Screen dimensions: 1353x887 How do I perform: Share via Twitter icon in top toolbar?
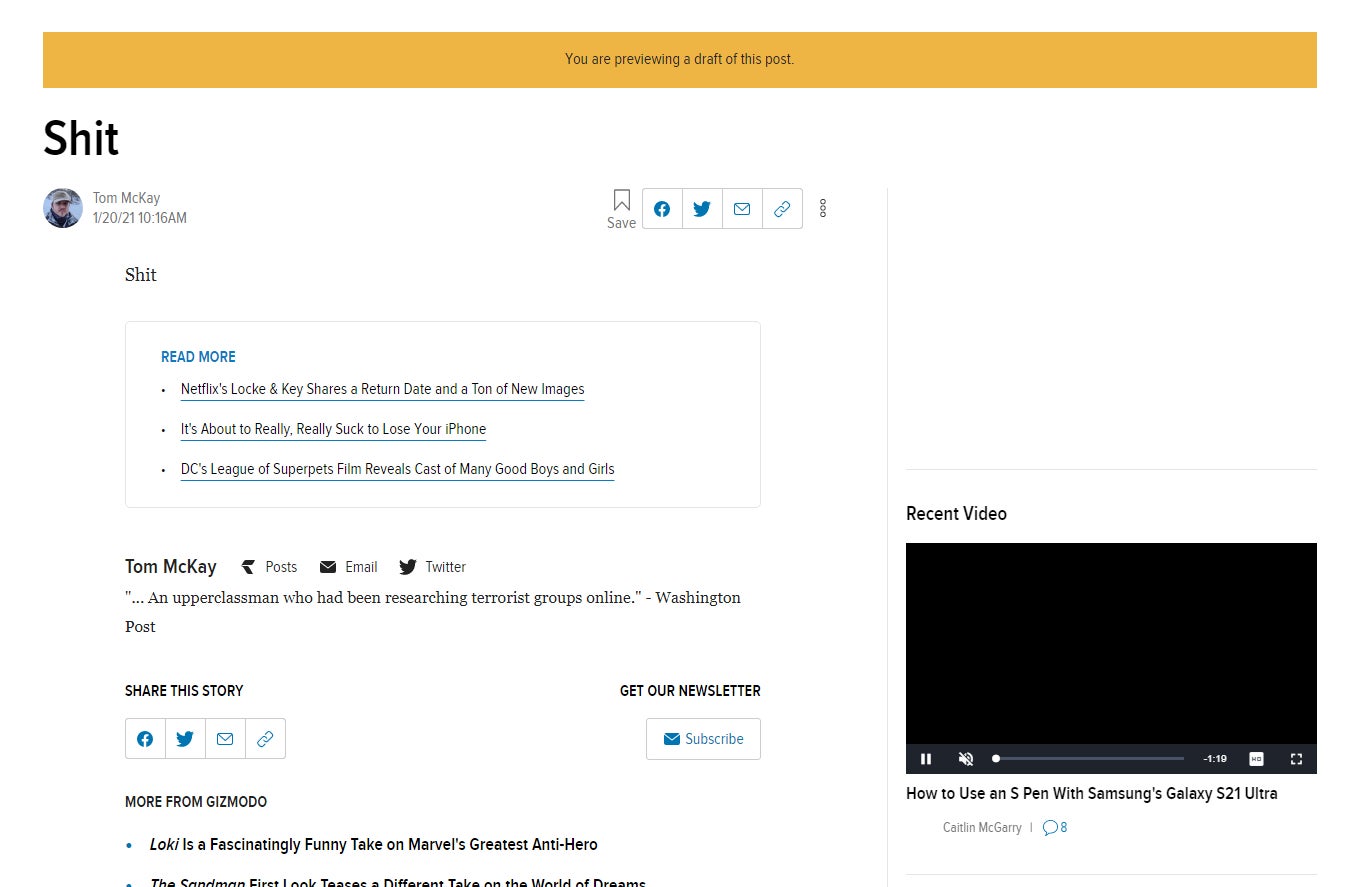tap(702, 209)
